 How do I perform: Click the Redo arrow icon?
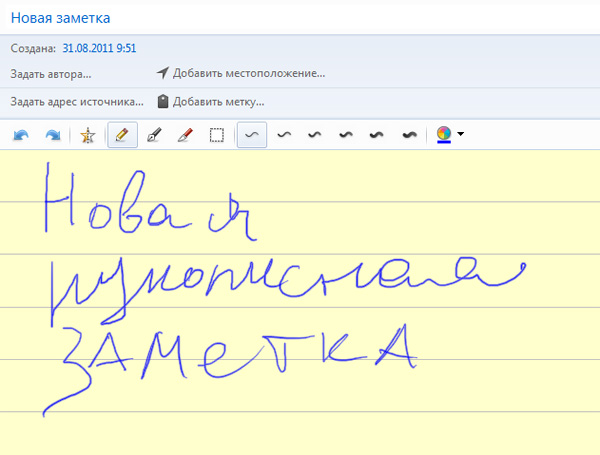[53, 135]
